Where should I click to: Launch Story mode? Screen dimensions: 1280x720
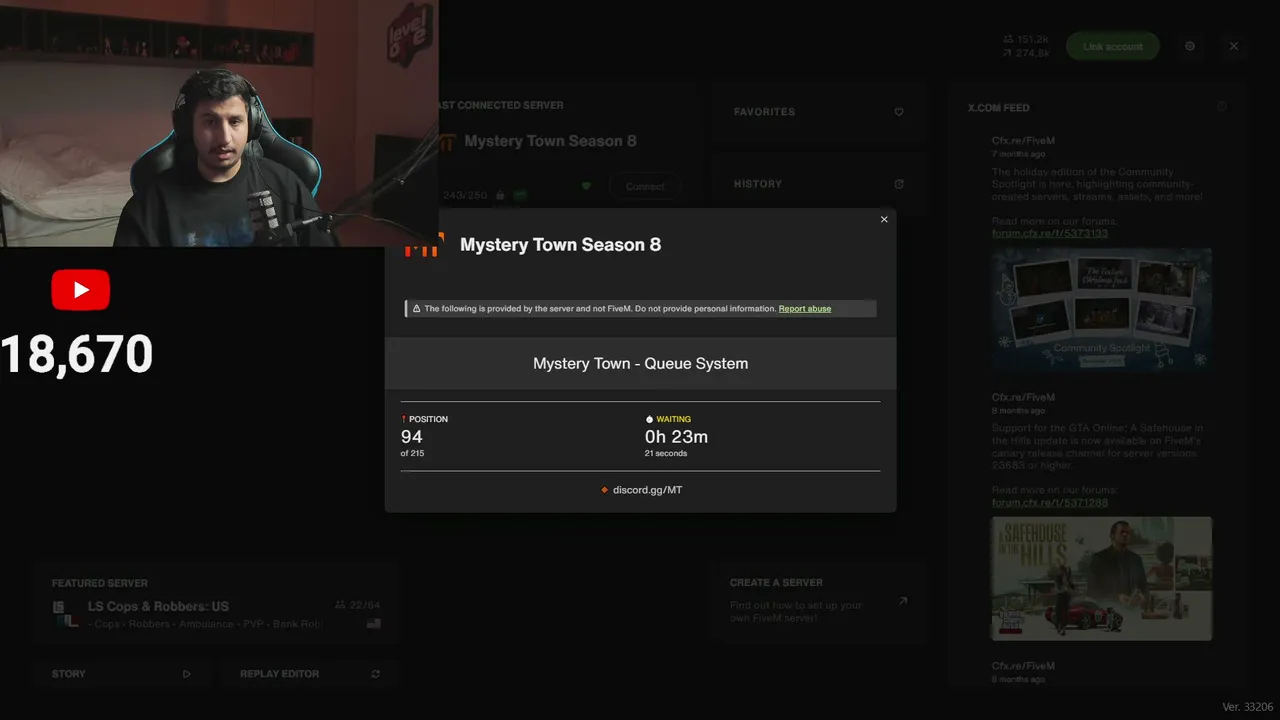[x=121, y=674]
